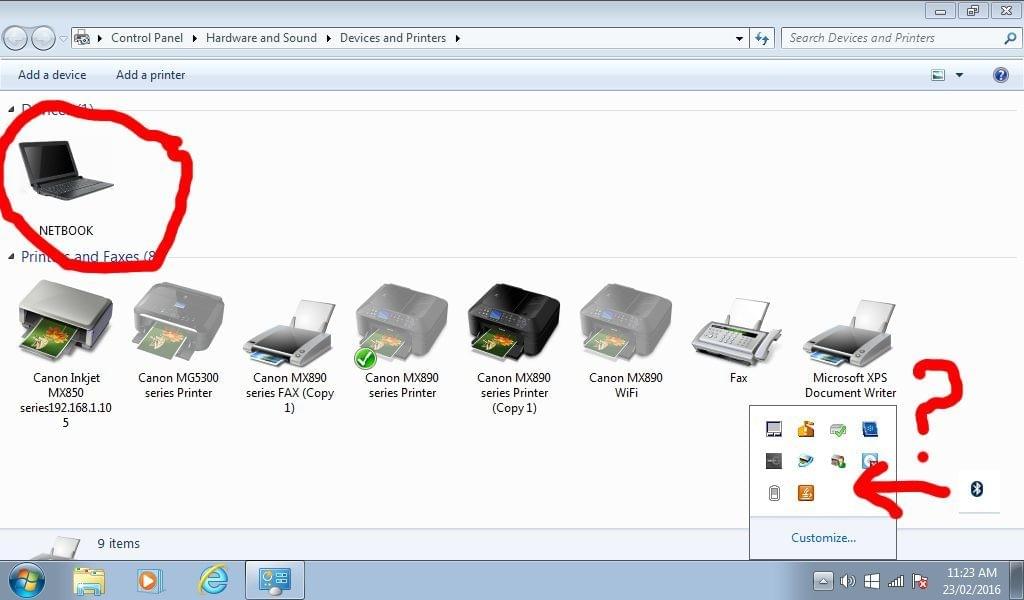Collapse the Devices group

11,109
